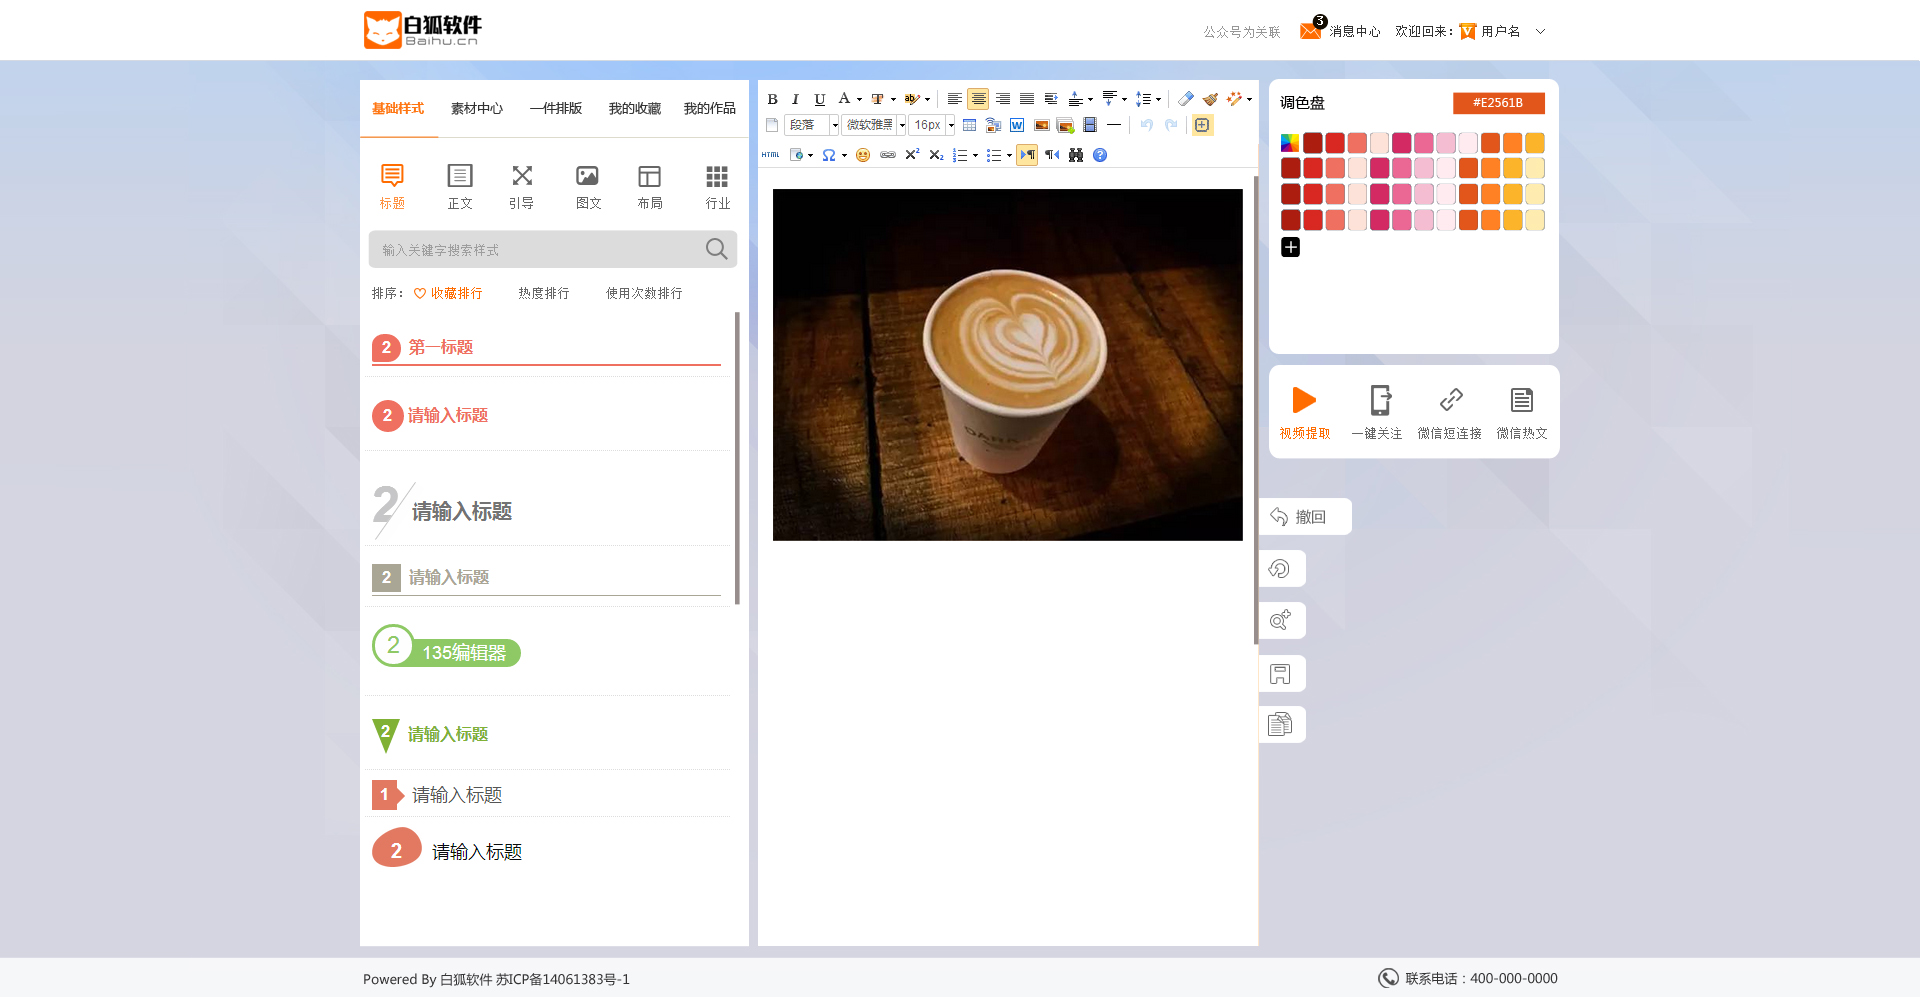Click the hyperlink chain icon
The width and height of the screenshot is (1920, 997).
888,155
